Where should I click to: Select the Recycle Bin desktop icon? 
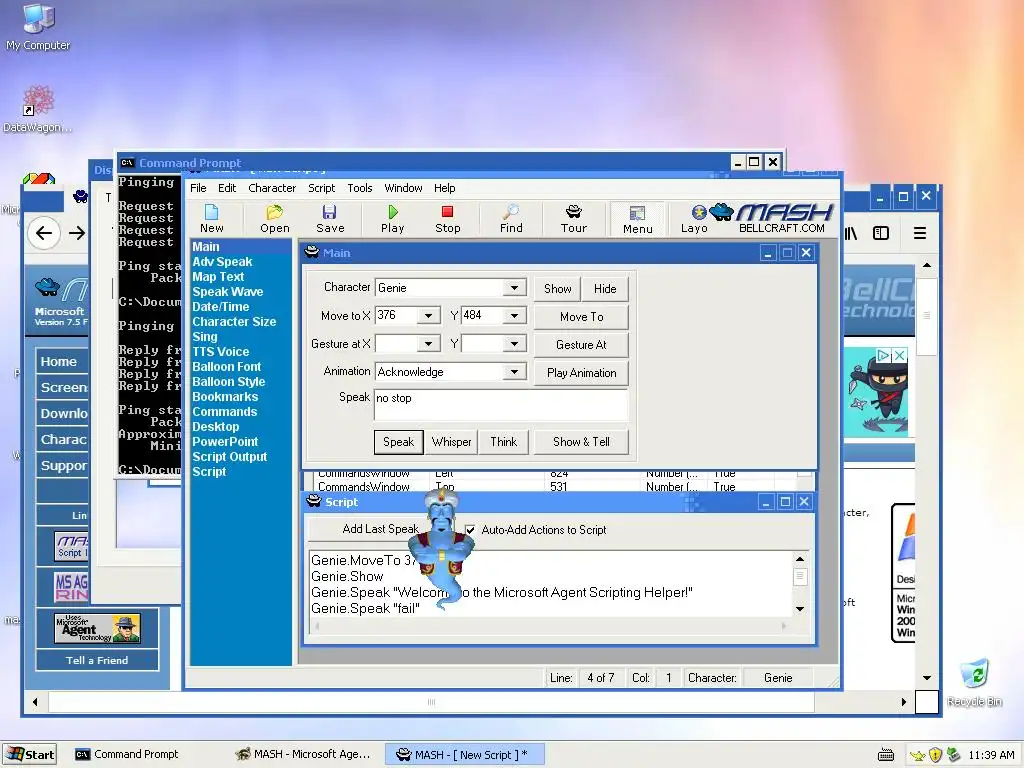tap(974, 683)
